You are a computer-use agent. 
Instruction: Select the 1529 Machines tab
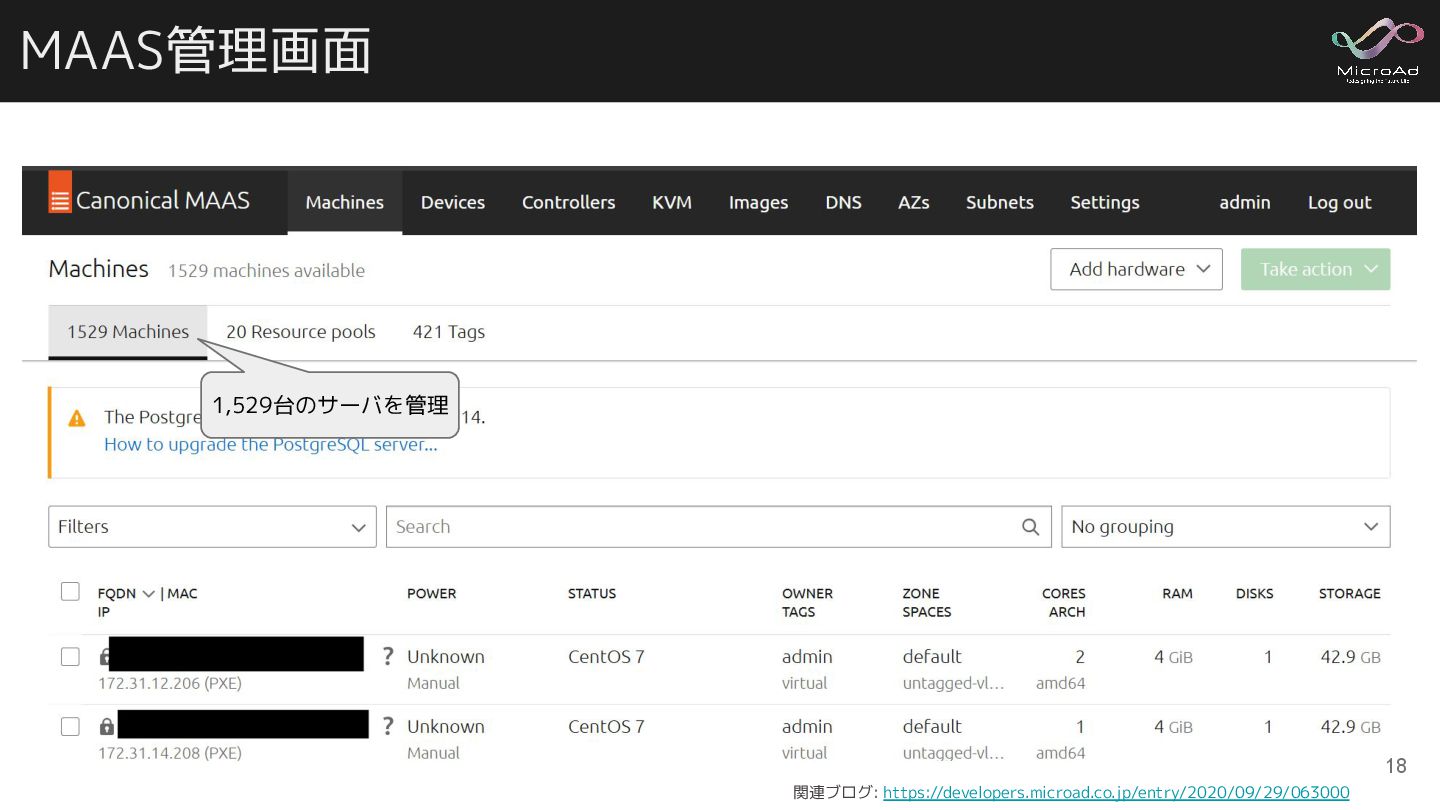(128, 332)
